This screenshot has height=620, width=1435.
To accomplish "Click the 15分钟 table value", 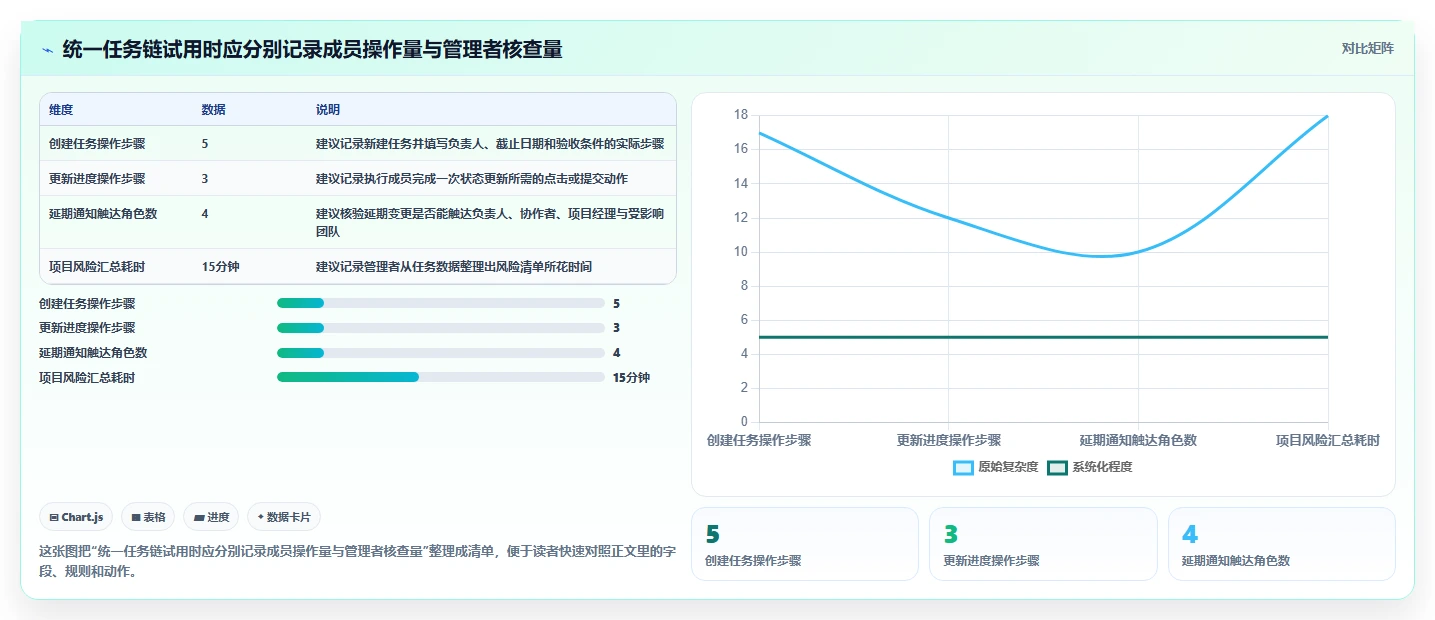I will click(220, 266).
